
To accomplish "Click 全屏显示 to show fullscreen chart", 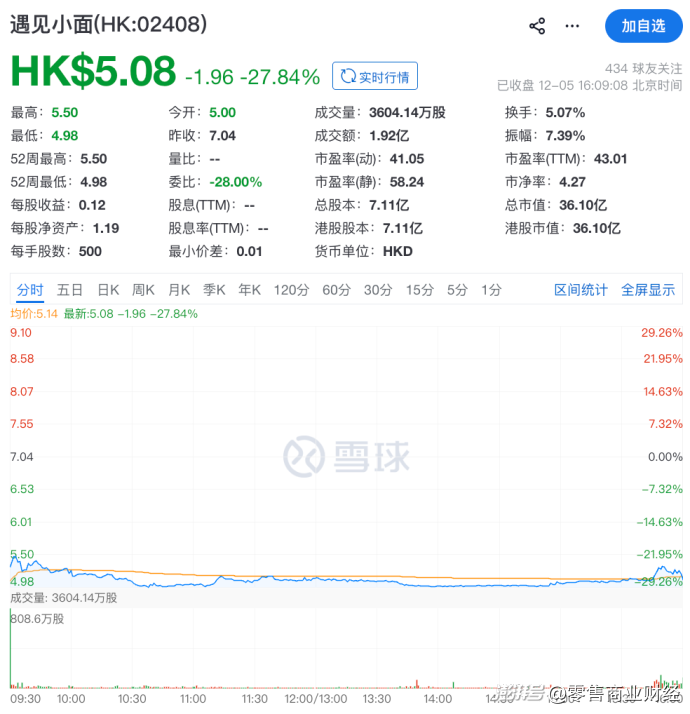I will point(648,290).
